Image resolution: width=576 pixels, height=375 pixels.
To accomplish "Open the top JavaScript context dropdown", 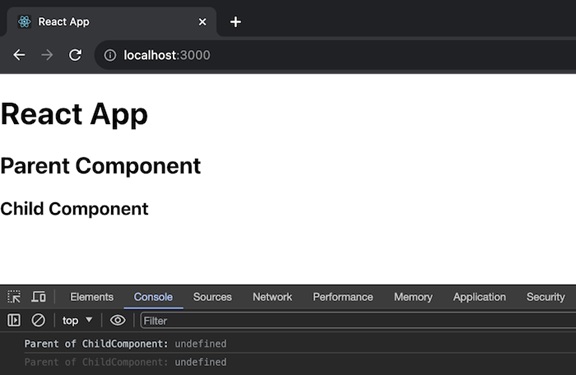I will coord(77,321).
